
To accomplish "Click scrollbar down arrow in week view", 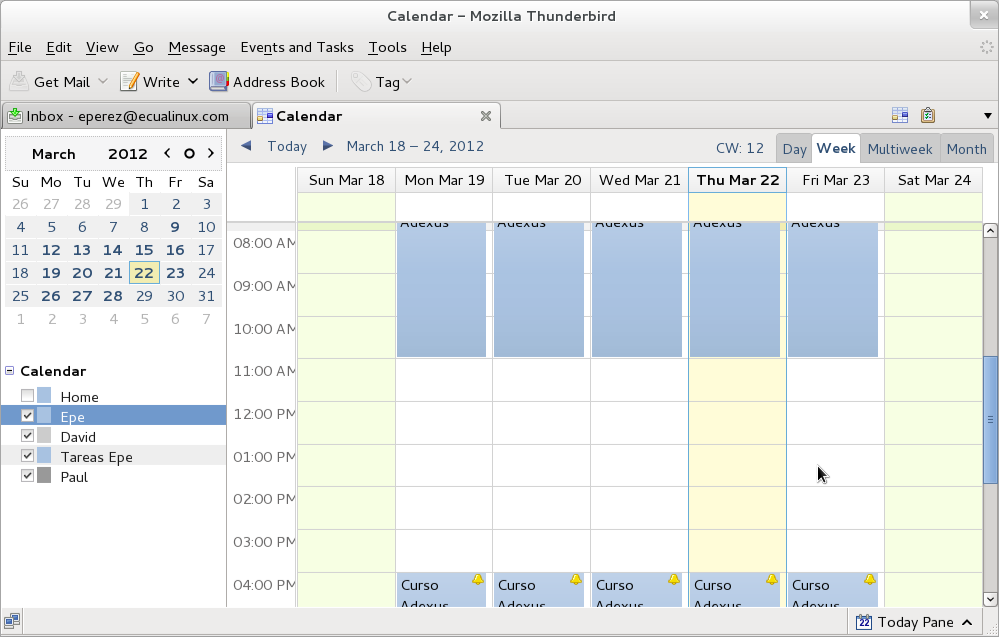I will pyautogui.click(x=990, y=599).
